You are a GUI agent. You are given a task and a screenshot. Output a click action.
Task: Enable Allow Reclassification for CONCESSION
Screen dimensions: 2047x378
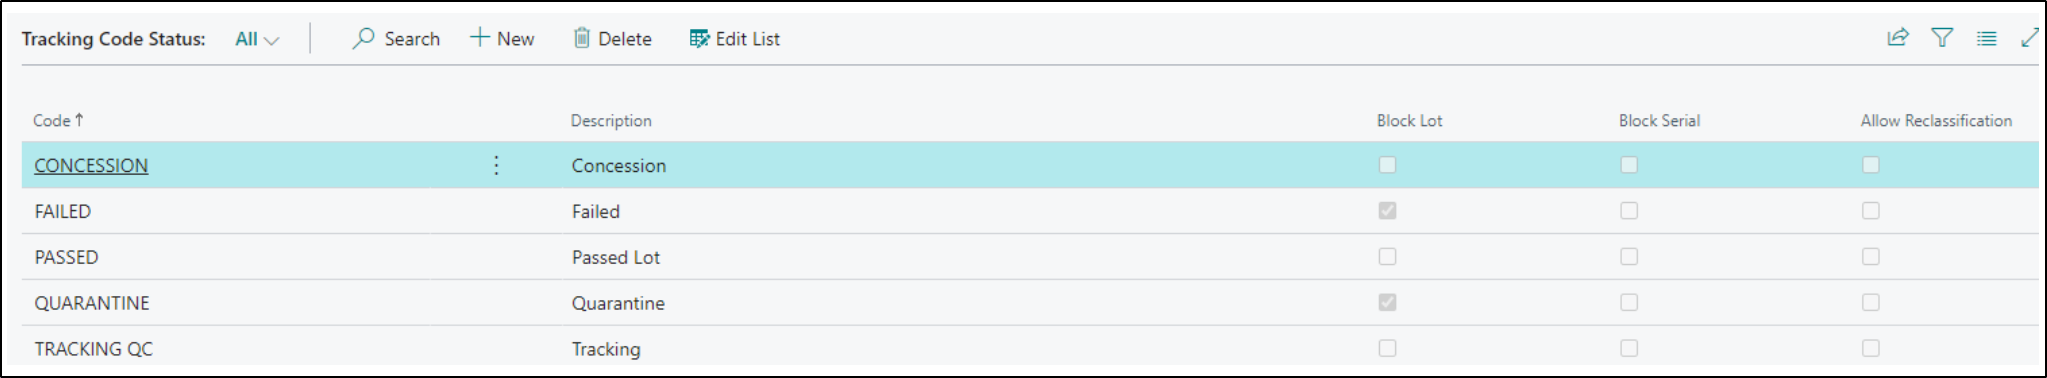(1871, 165)
